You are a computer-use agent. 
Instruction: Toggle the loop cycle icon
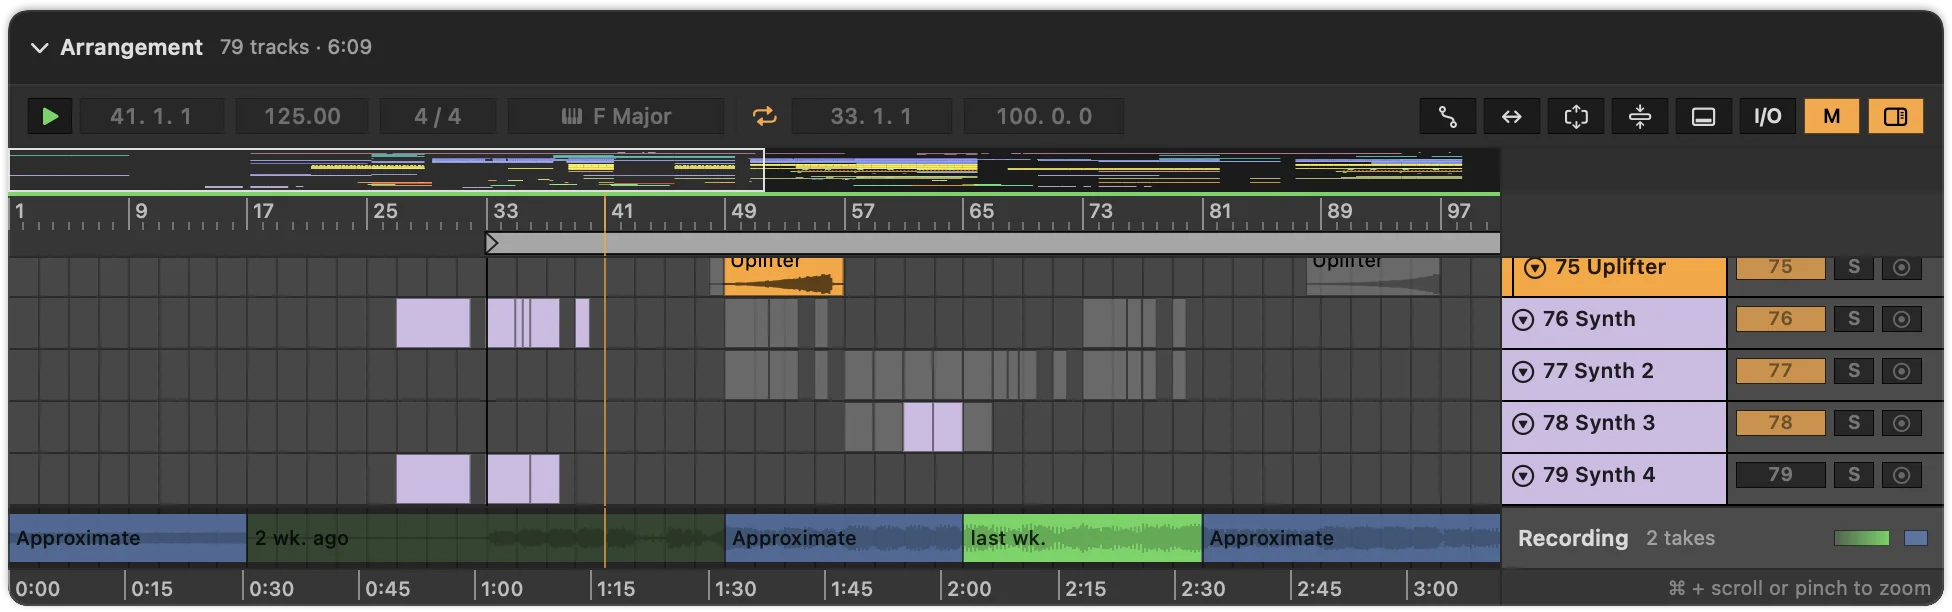click(765, 116)
